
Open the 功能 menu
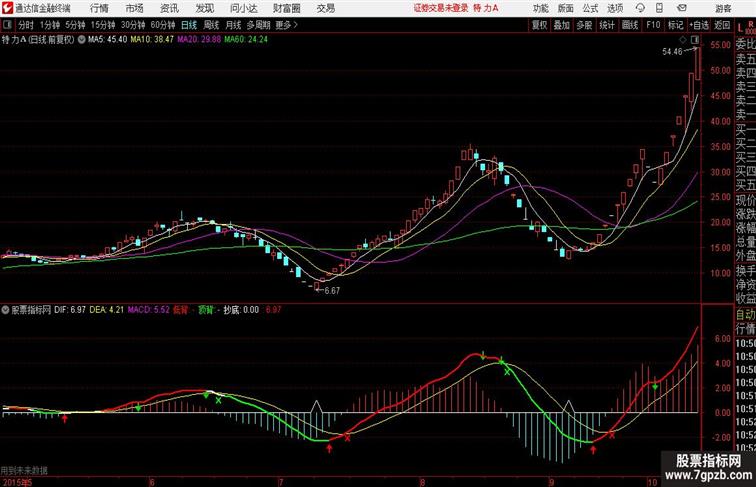pyautogui.click(x=541, y=8)
